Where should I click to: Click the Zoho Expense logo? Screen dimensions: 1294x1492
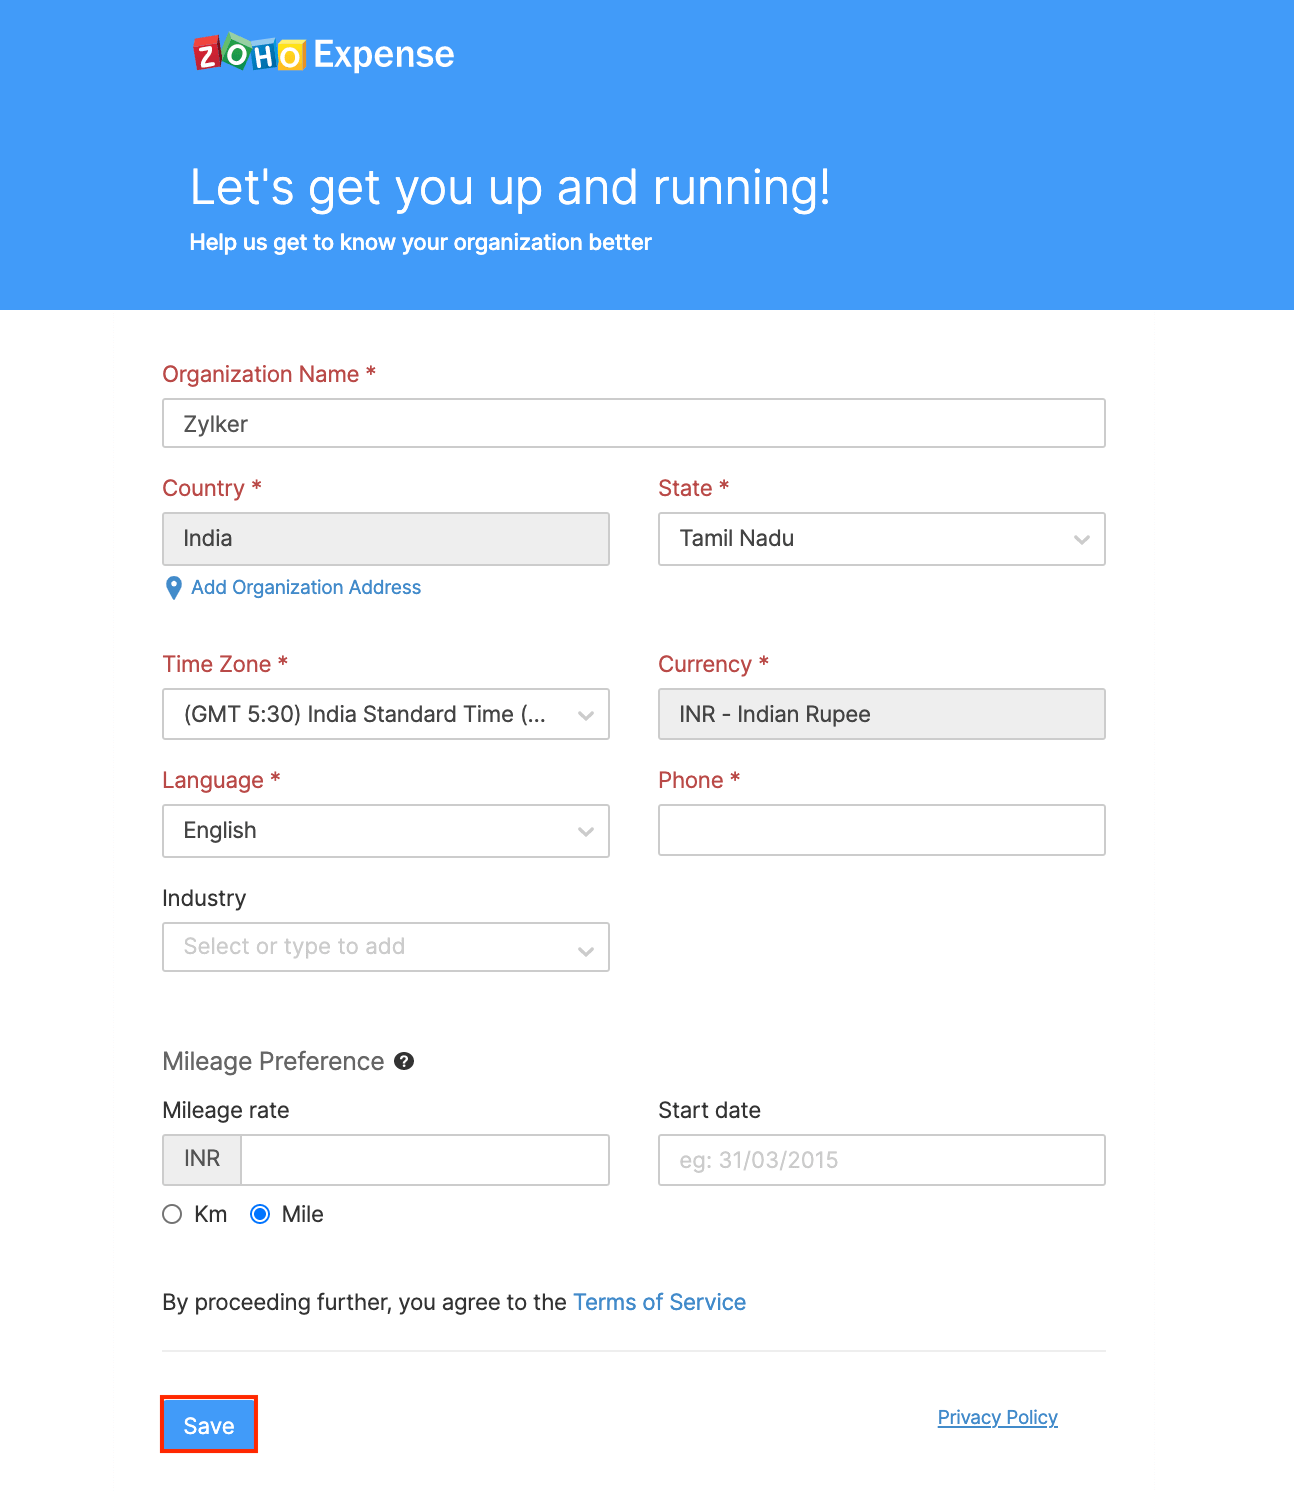tap(324, 54)
